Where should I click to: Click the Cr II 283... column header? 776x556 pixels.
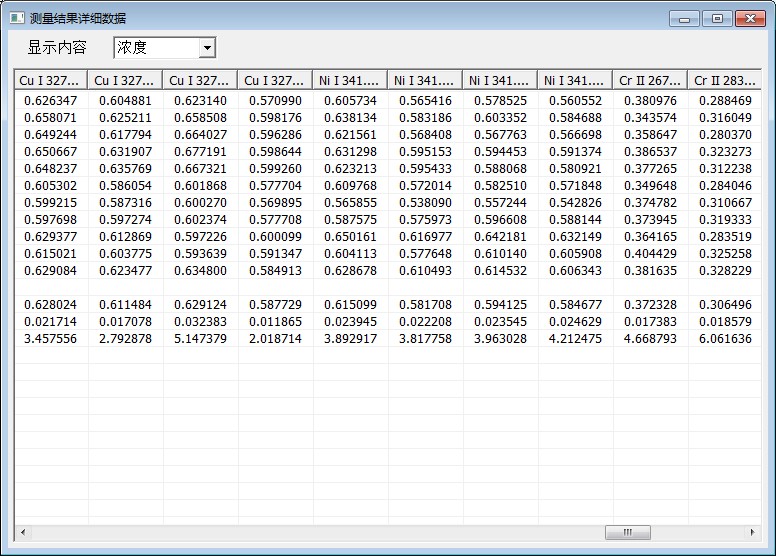click(x=725, y=80)
